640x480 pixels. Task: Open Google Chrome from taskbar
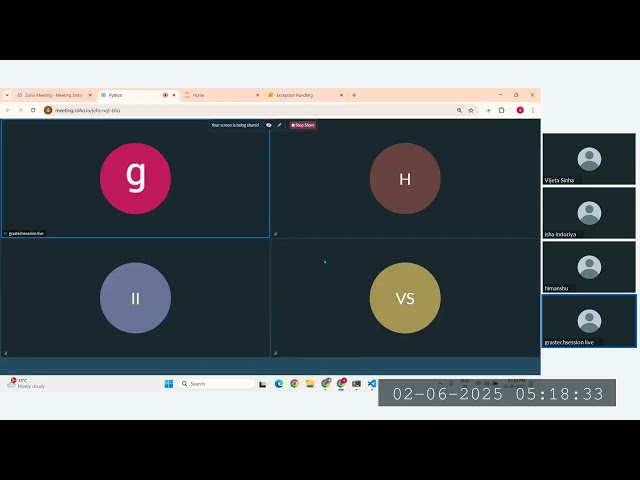[x=294, y=384]
